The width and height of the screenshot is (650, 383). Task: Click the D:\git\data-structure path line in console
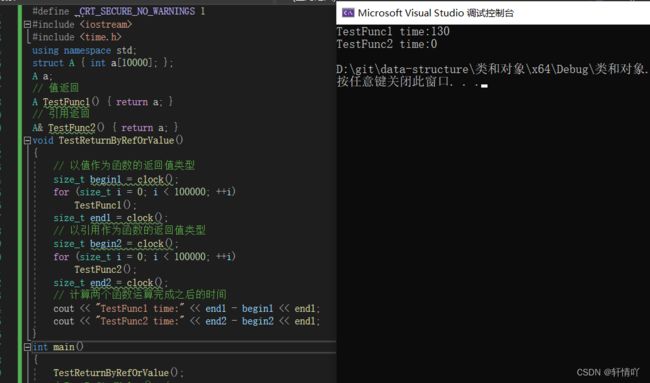(492, 69)
